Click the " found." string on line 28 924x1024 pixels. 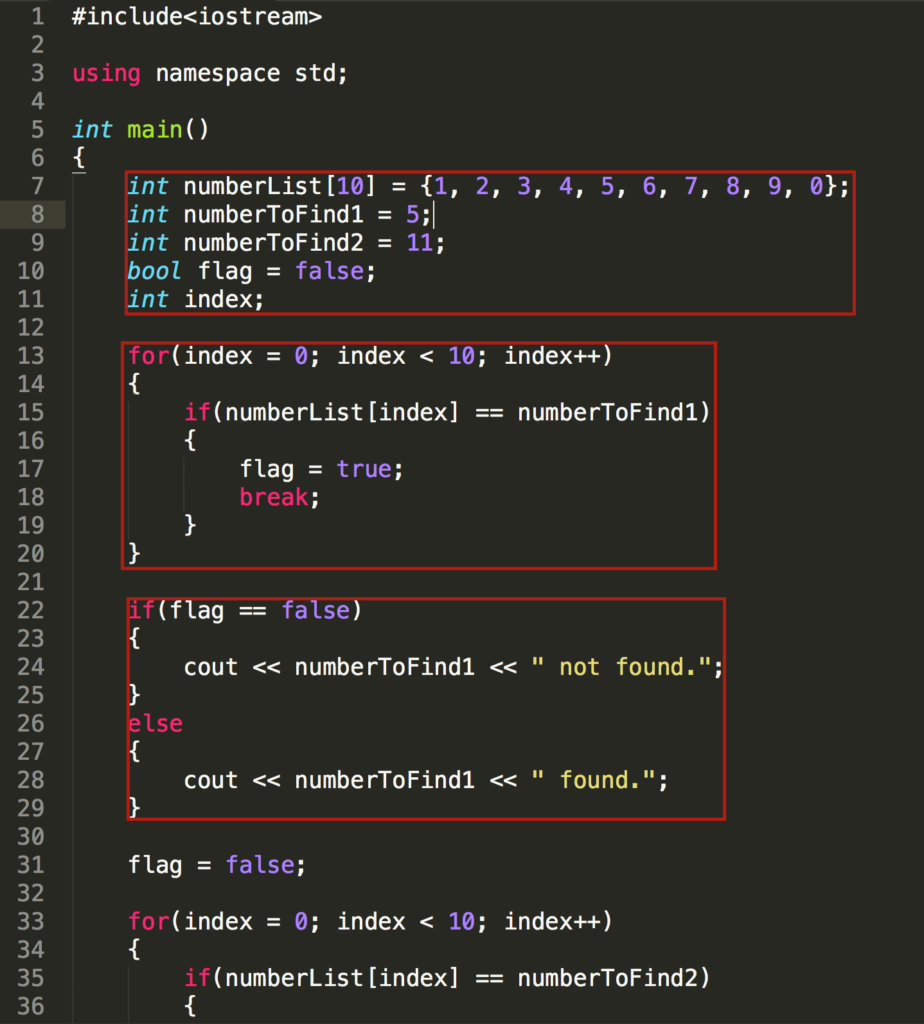tap(594, 780)
